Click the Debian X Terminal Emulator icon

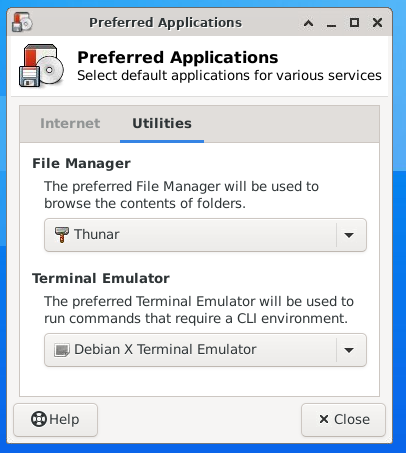pyautogui.click(x=62, y=350)
